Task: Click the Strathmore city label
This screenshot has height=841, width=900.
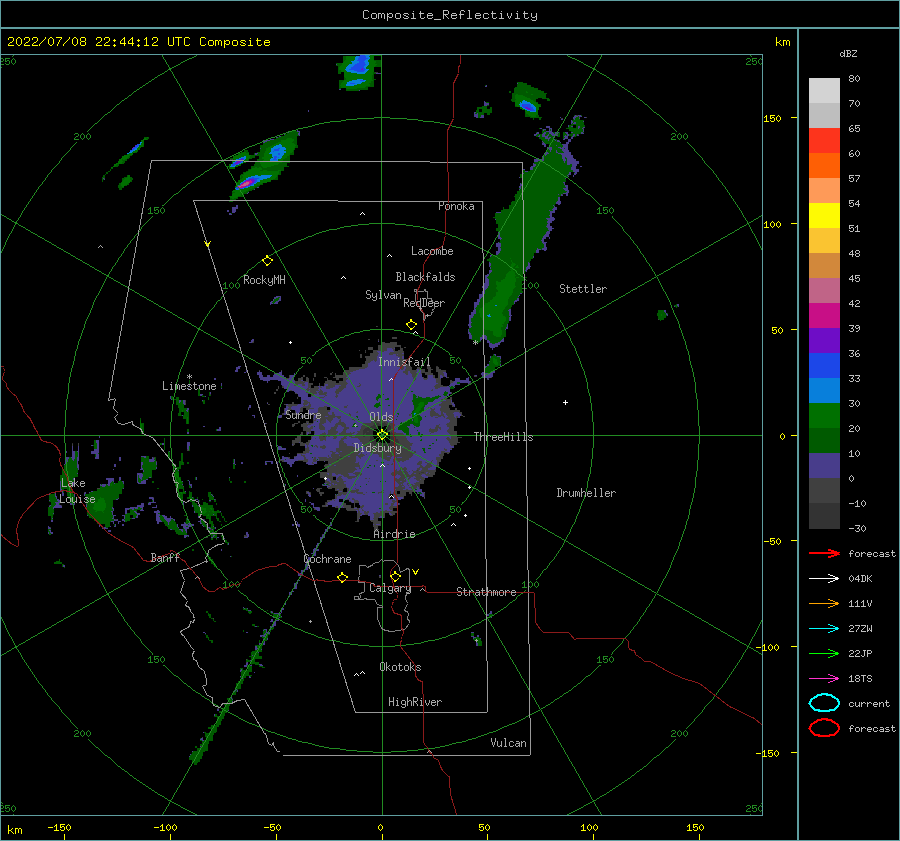Action: pos(486,592)
